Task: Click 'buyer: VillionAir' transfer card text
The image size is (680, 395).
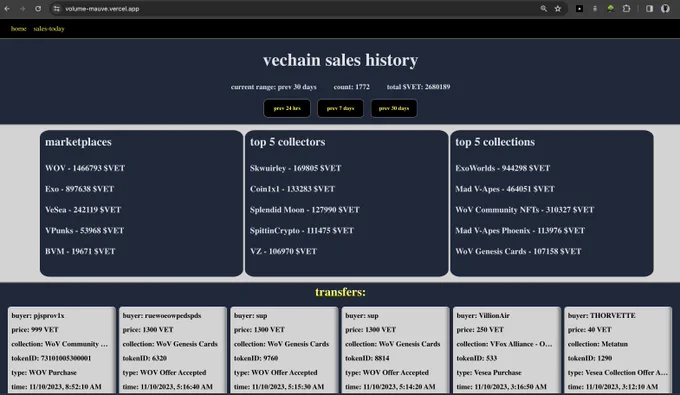Action: [484, 316]
